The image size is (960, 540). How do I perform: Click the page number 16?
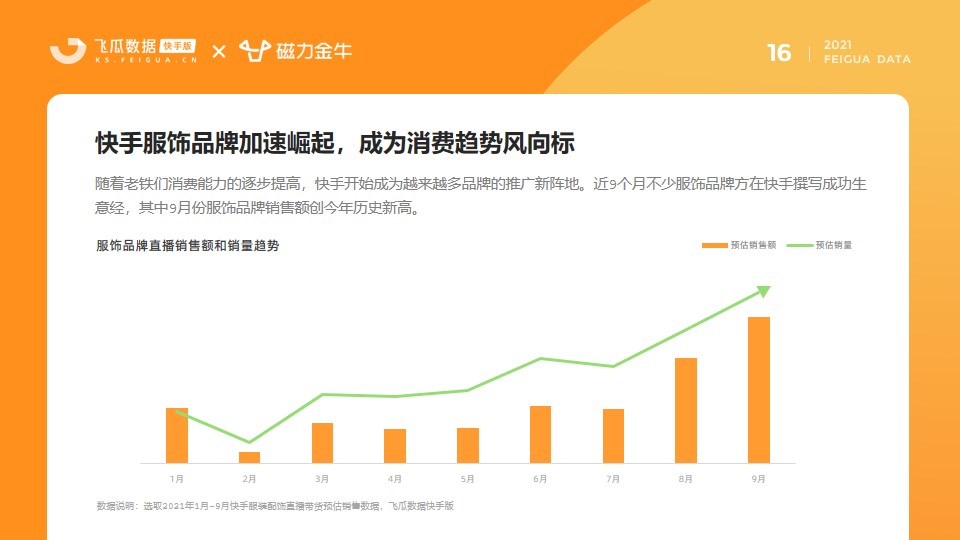[x=779, y=53]
